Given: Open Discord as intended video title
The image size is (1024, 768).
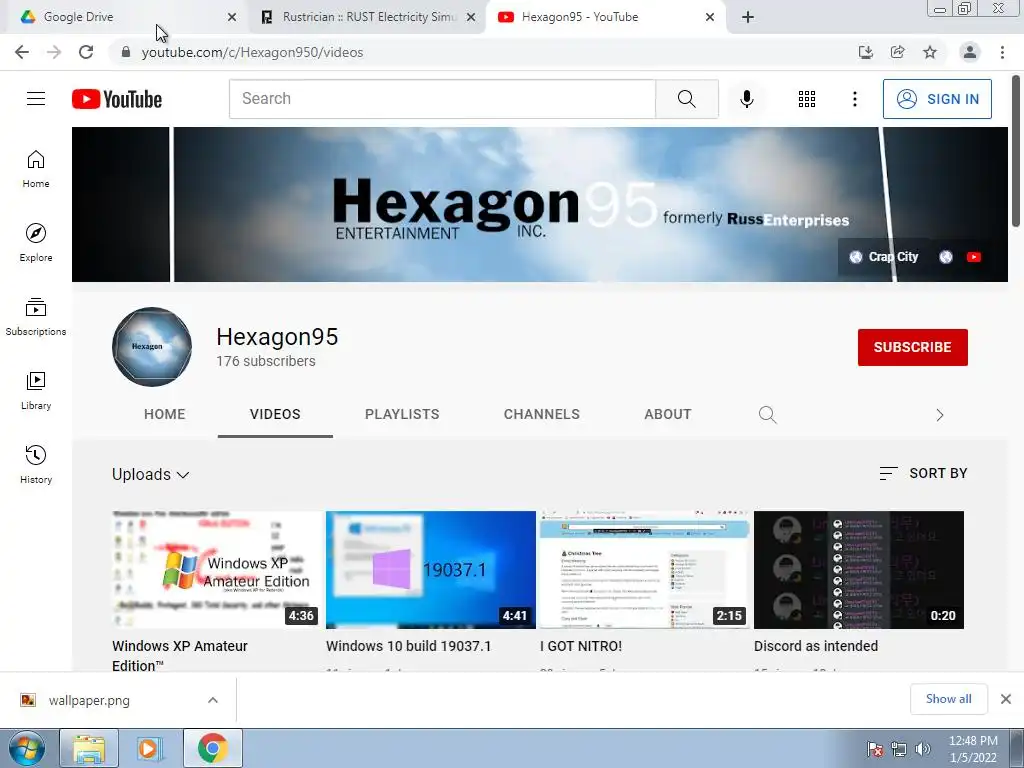Looking at the screenshot, I should click(816, 646).
